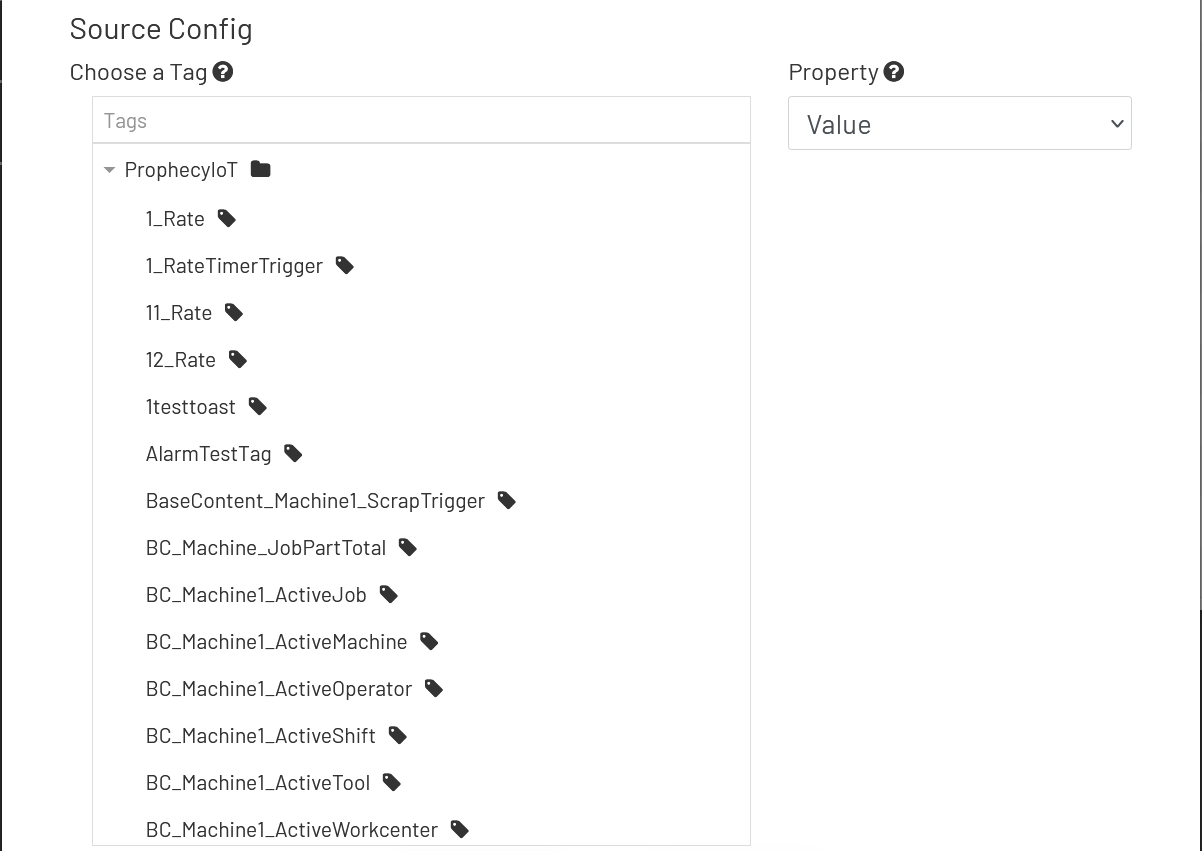
Task: Click the help icon next to Choose a Tag
Action: coord(223,71)
